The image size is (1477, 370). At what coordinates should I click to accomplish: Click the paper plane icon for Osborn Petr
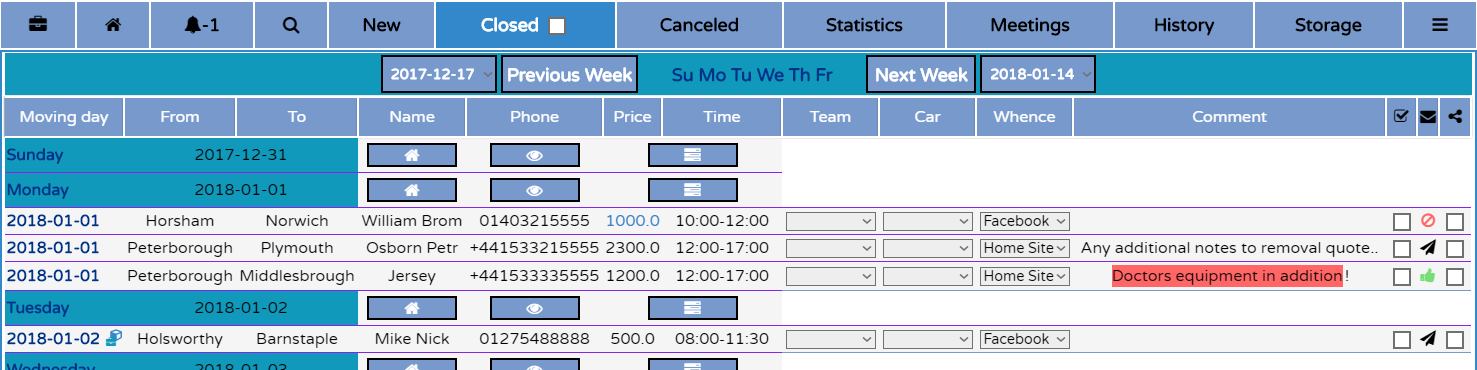tap(1428, 248)
